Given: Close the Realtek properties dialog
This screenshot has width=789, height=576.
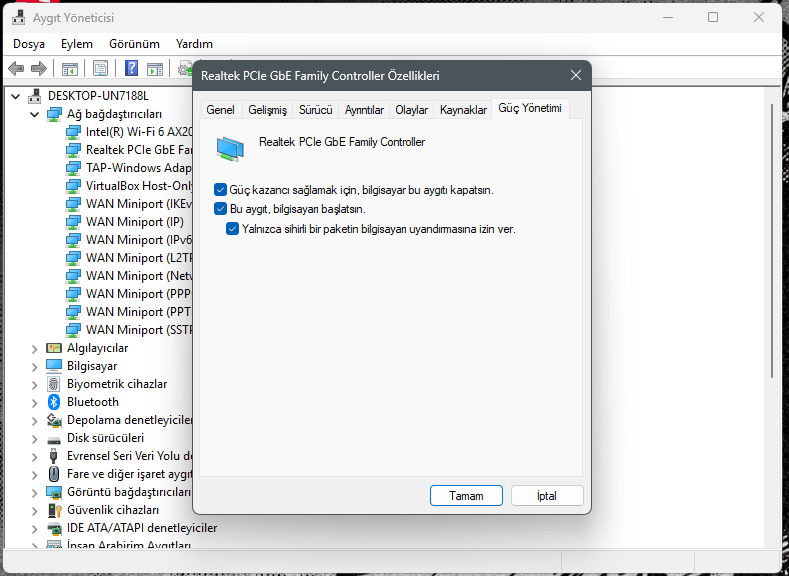Looking at the screenshot, I should (x=576, y=75).
